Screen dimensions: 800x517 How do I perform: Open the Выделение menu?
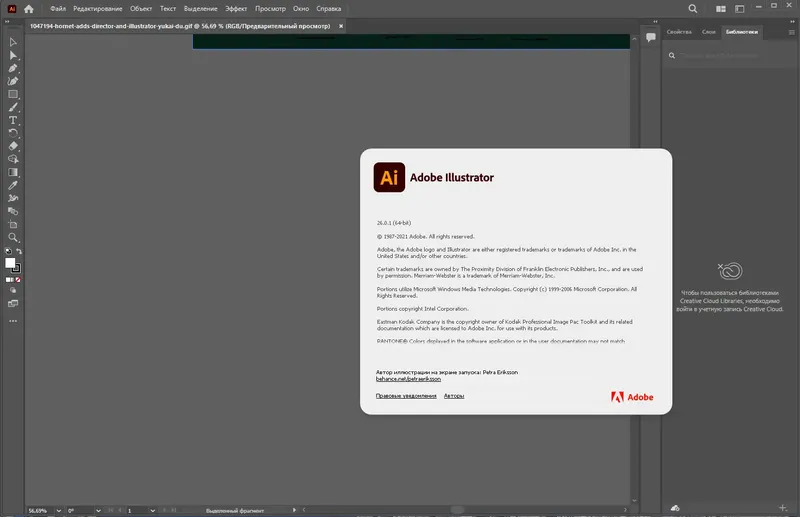tap(201, 9)
